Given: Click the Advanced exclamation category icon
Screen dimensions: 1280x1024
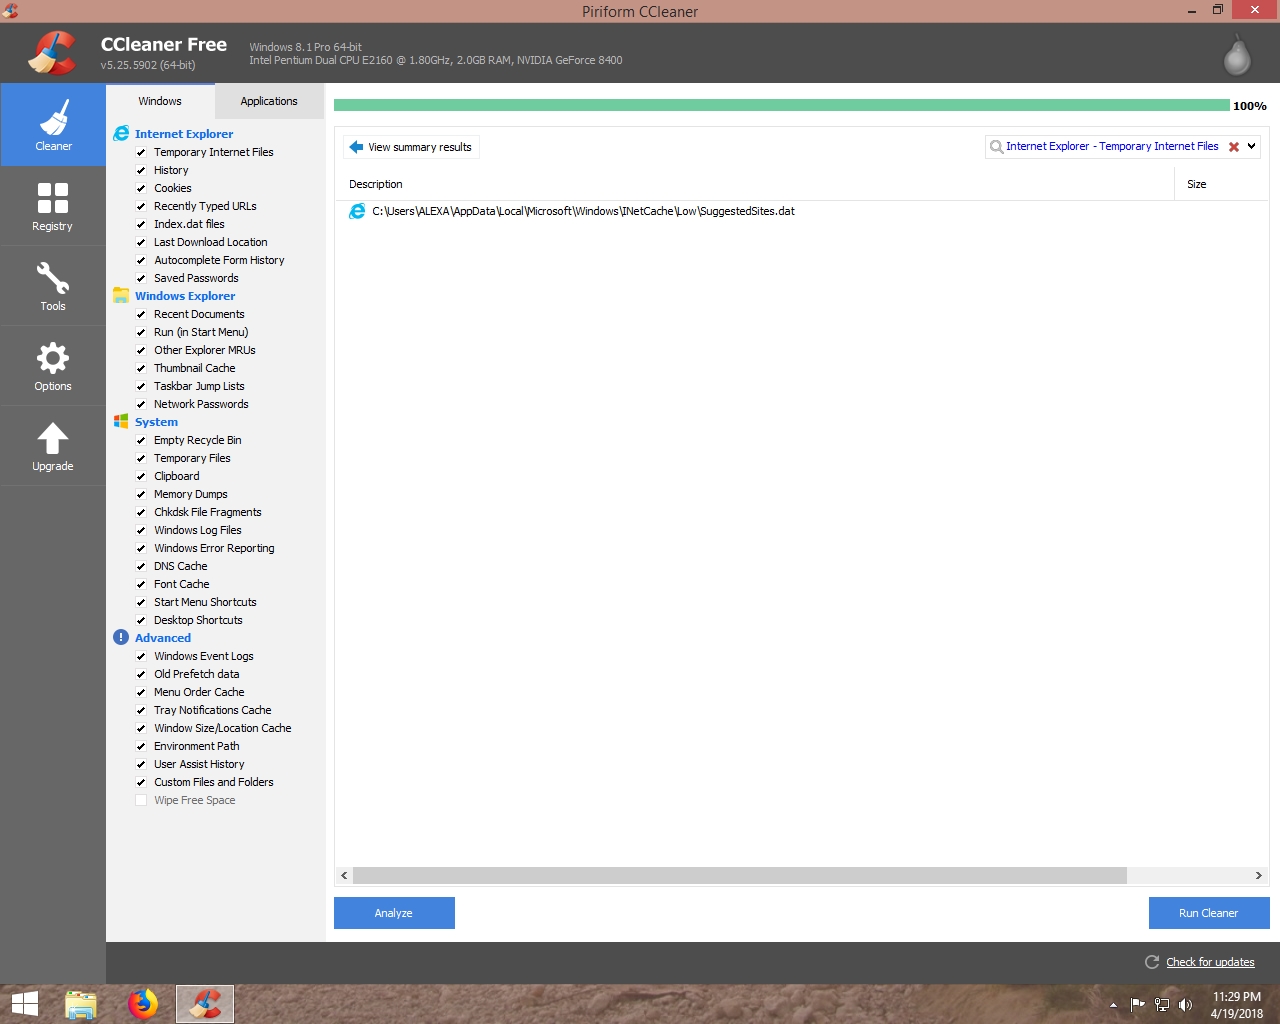Looking at the screenshot, I should pyautogui.click(x=121, y=637).
